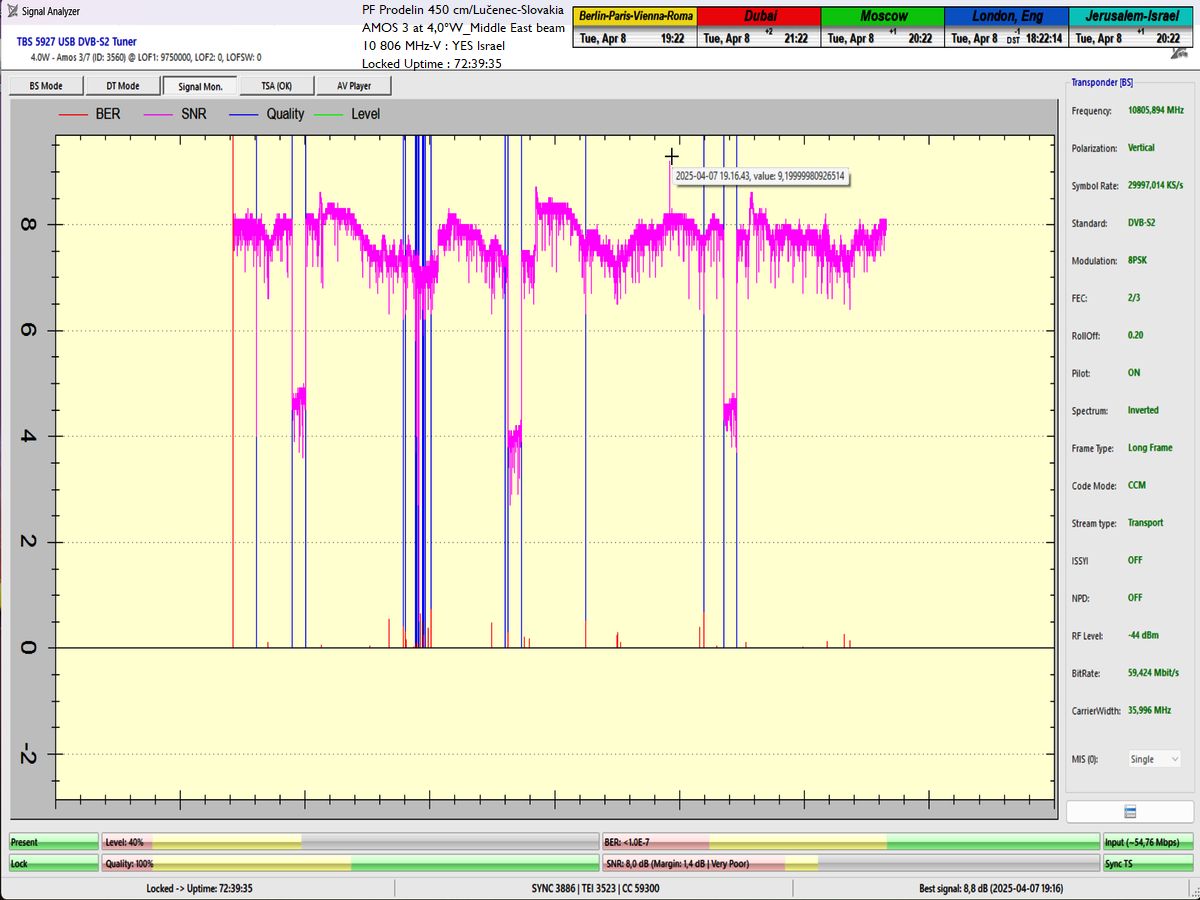Click the Quality 100% bar
Image resolution: width=1200 pixels, height=900 pixels.
pos(350,864)
